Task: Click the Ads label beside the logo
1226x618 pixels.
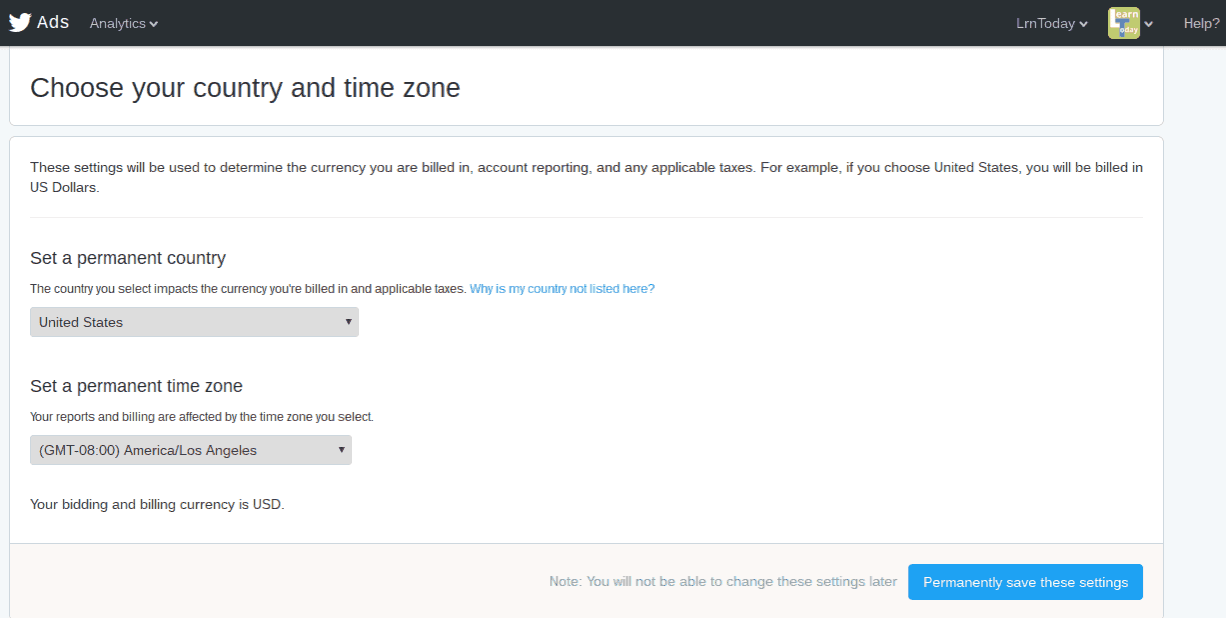Action: [53, 22]
